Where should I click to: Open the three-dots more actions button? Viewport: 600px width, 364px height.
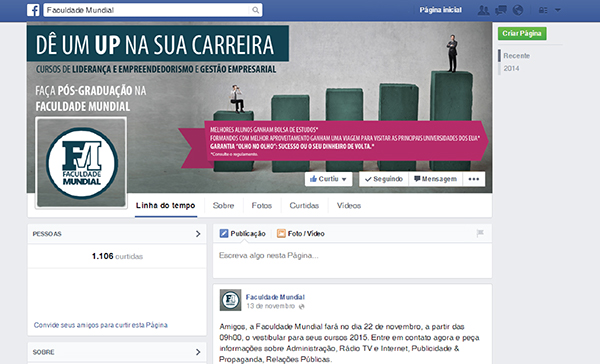point(474,179)
